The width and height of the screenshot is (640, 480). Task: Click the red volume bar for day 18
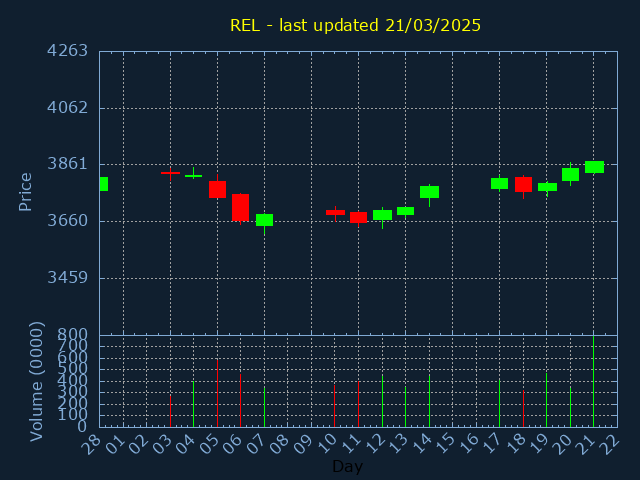click(523, 409)
